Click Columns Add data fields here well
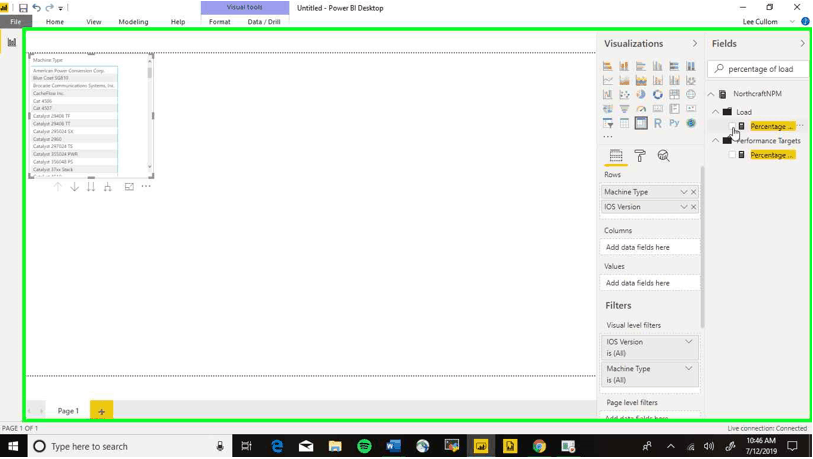The image size is (813, 459). tap(650, 247)
